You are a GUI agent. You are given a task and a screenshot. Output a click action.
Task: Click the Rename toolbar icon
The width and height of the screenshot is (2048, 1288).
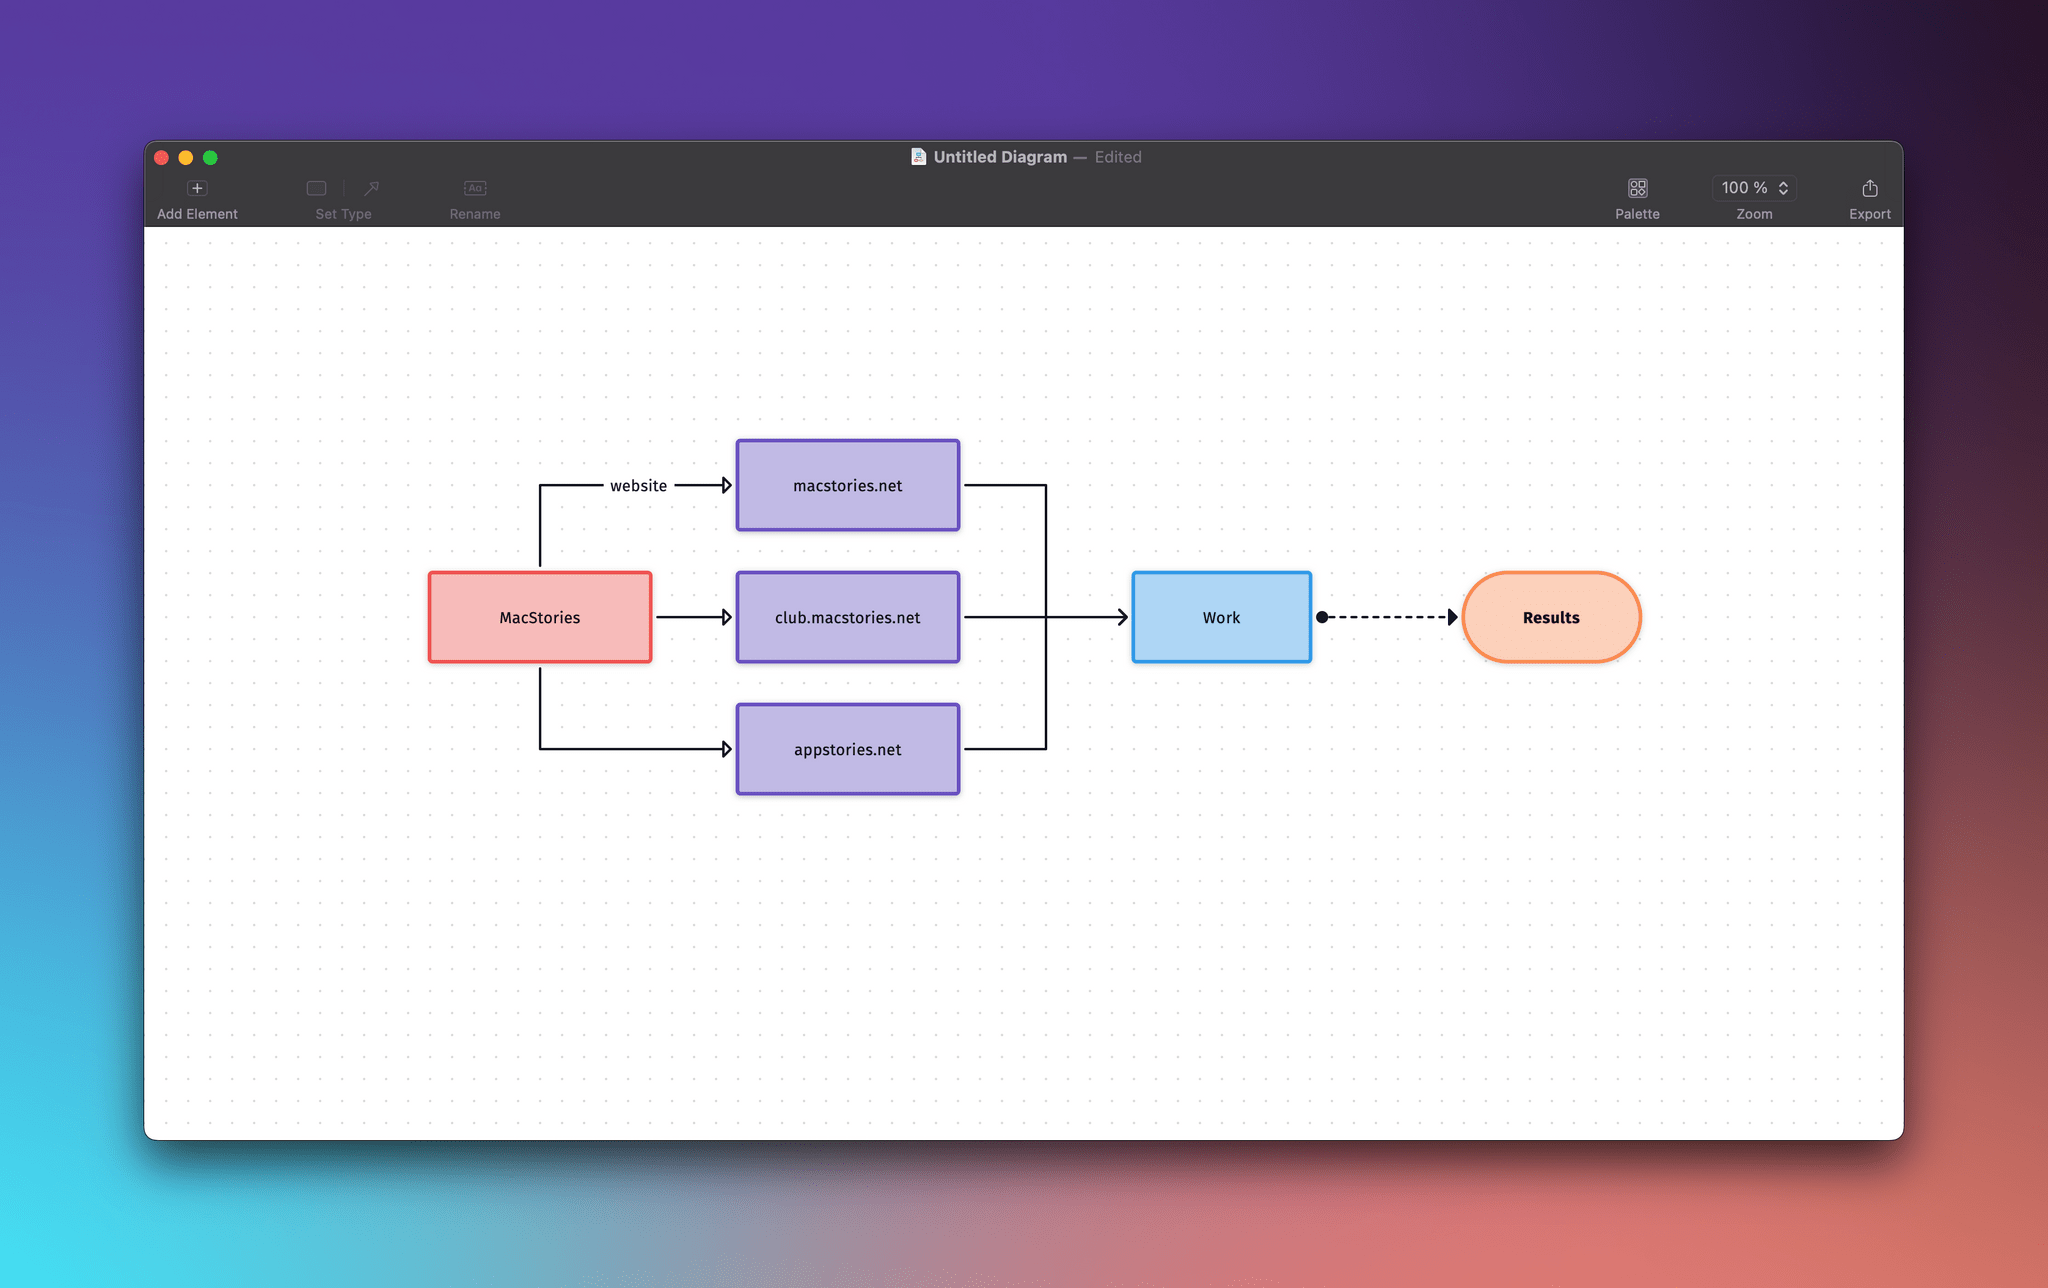(475, 188)
